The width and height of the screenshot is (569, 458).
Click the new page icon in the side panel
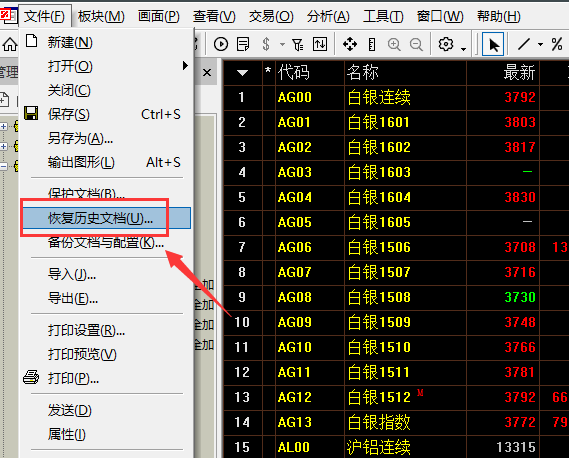[4, 99]
